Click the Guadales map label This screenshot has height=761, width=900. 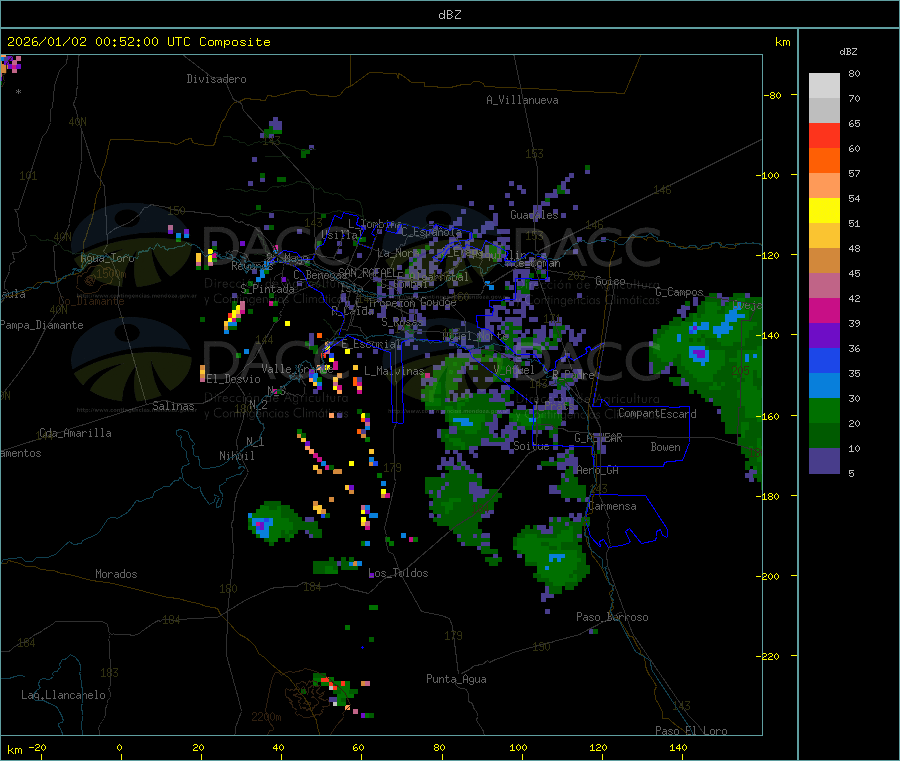point(534,215)
